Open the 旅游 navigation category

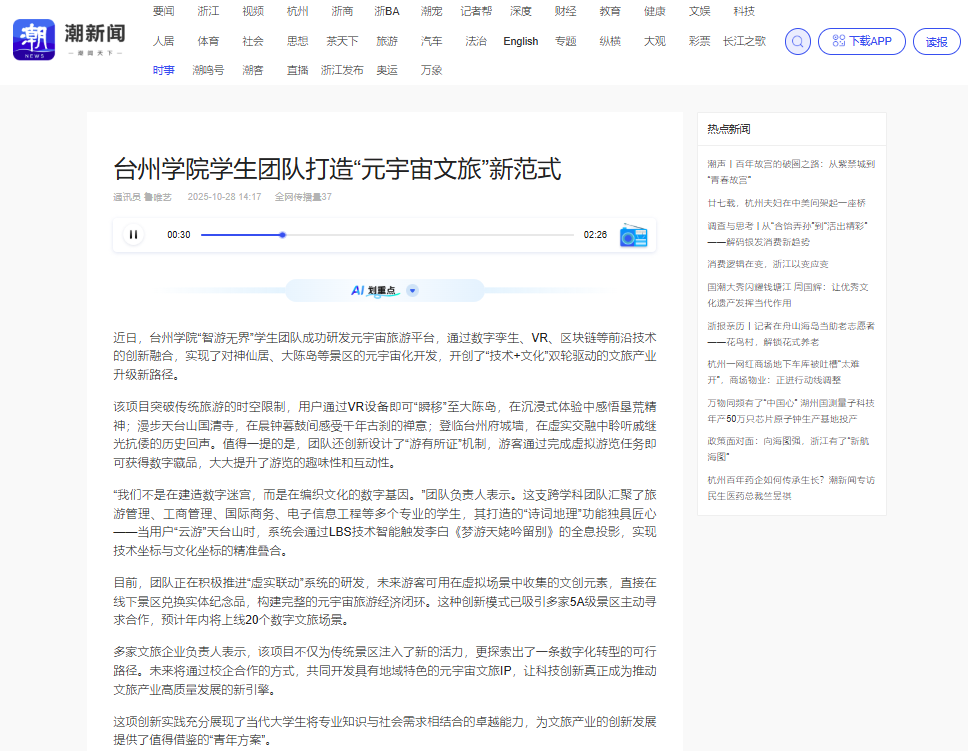[x=386, y=41]
